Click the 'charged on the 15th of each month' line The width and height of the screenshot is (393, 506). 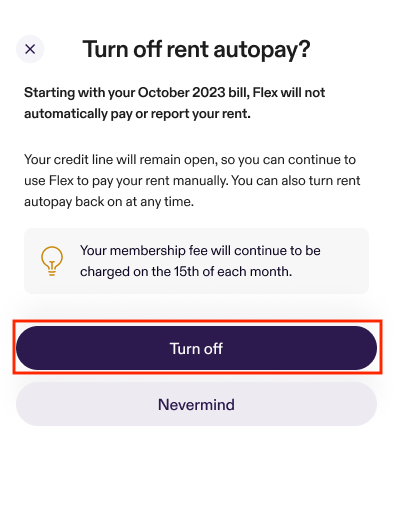pos(186,272)
